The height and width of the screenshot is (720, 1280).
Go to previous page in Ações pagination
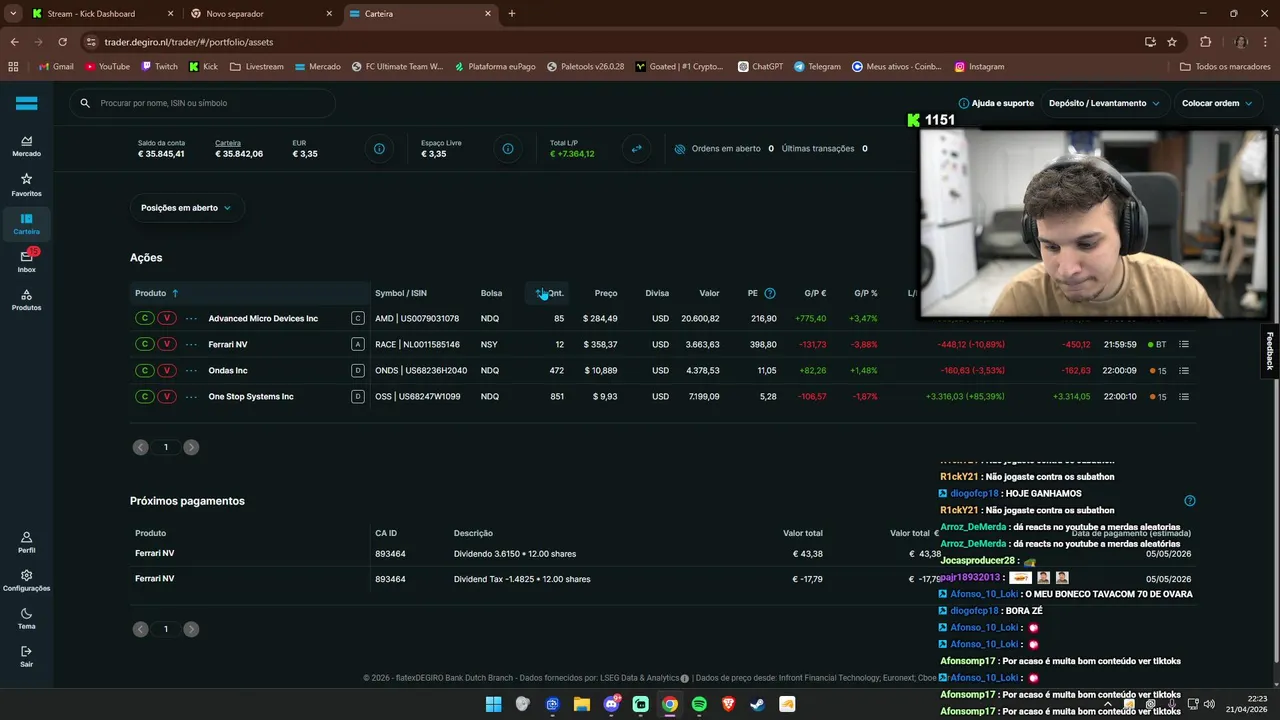point(141,447)
